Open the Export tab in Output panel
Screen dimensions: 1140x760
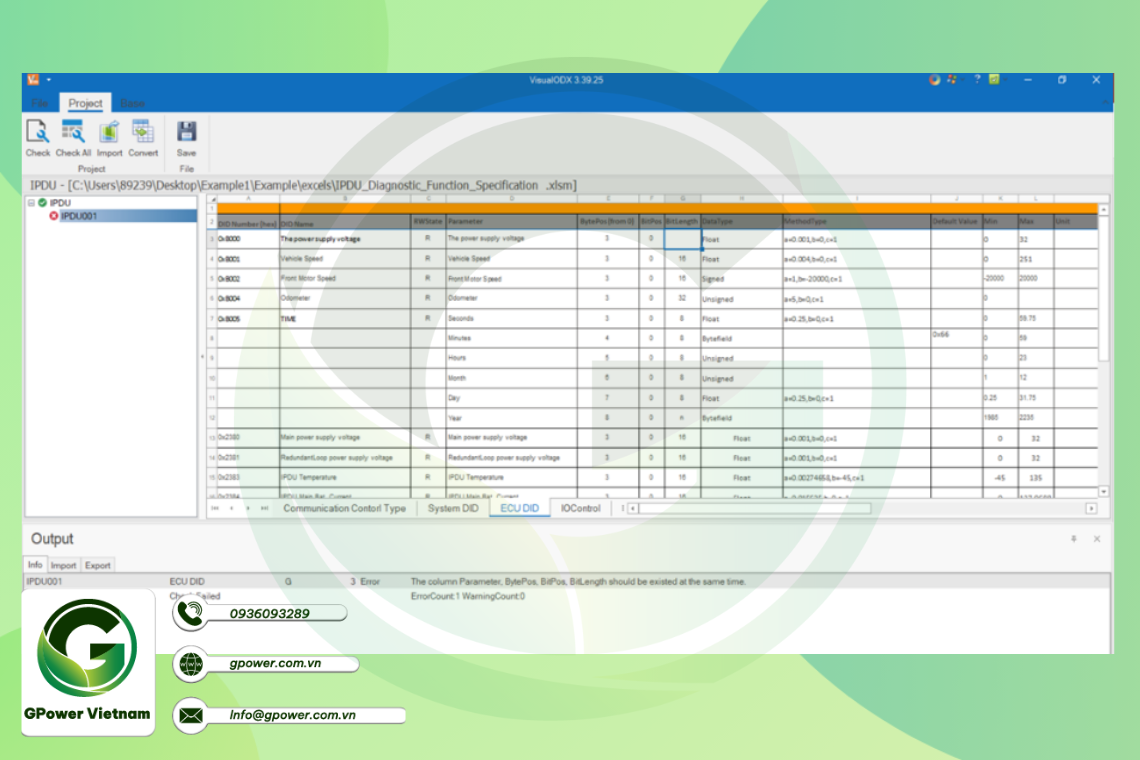click(x=97, y=565)
